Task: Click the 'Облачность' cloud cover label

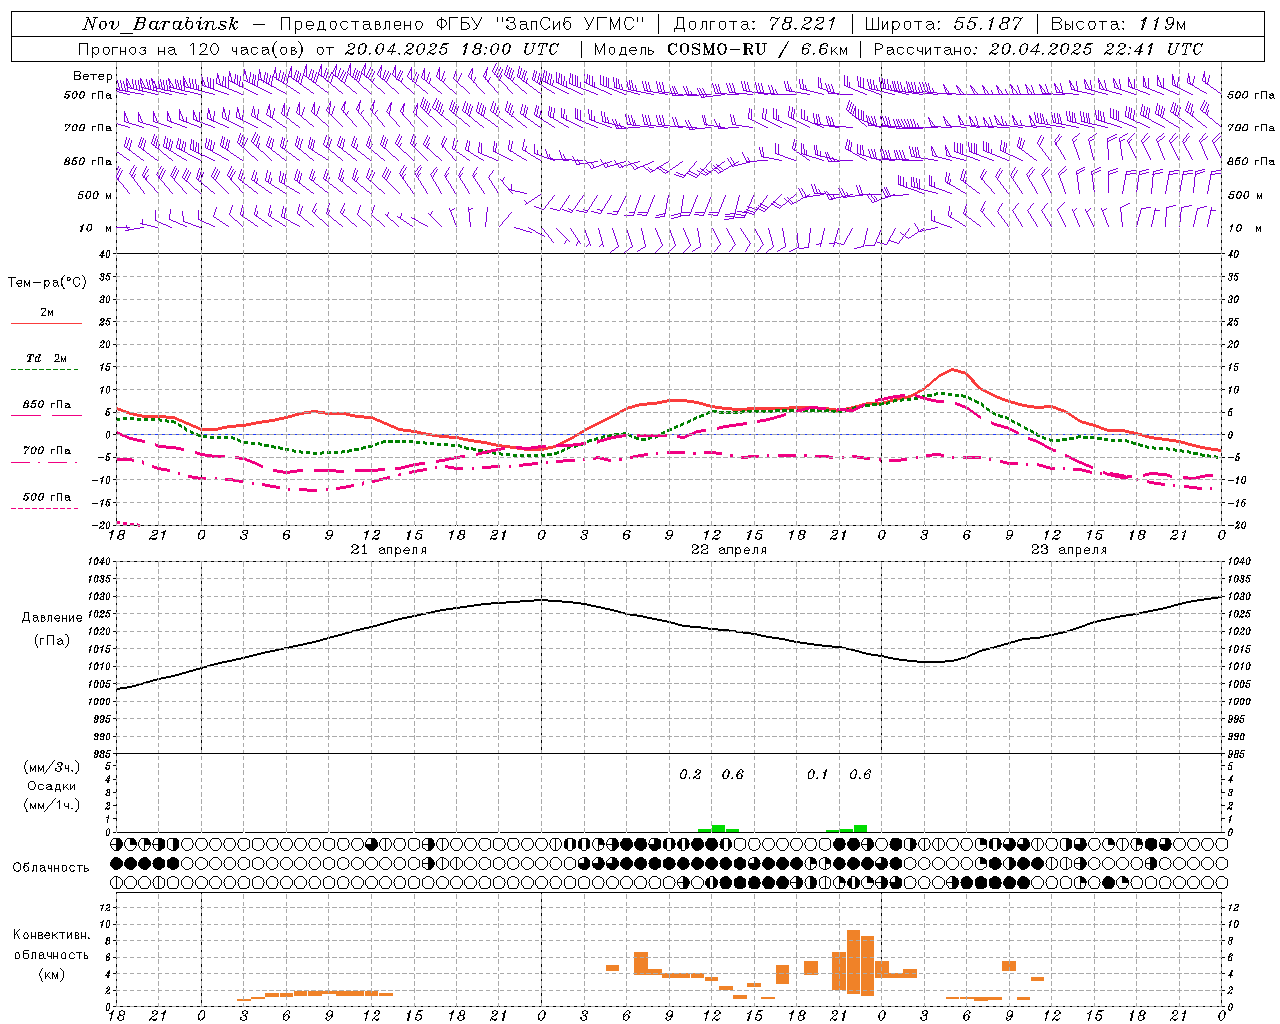Action: point(51,868)
